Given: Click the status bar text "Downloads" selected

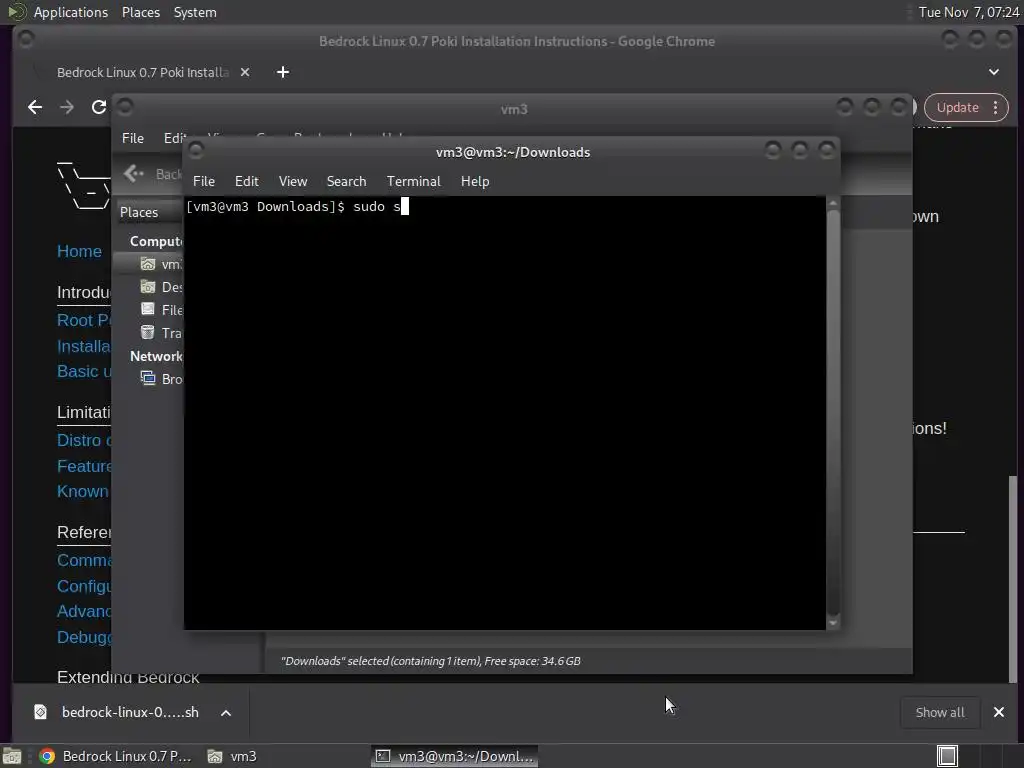Looking at the screenshot, I should click(430, 661).
